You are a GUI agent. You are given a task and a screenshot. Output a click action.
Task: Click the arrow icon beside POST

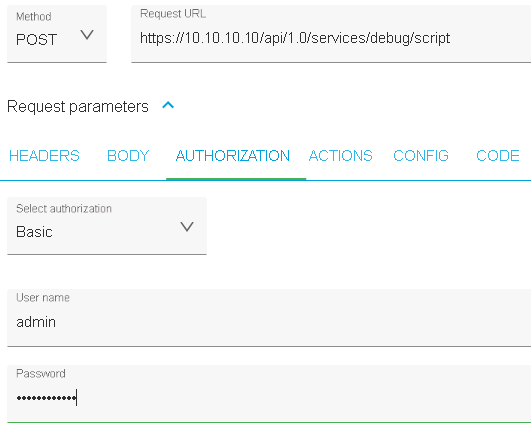click(87, 35)
